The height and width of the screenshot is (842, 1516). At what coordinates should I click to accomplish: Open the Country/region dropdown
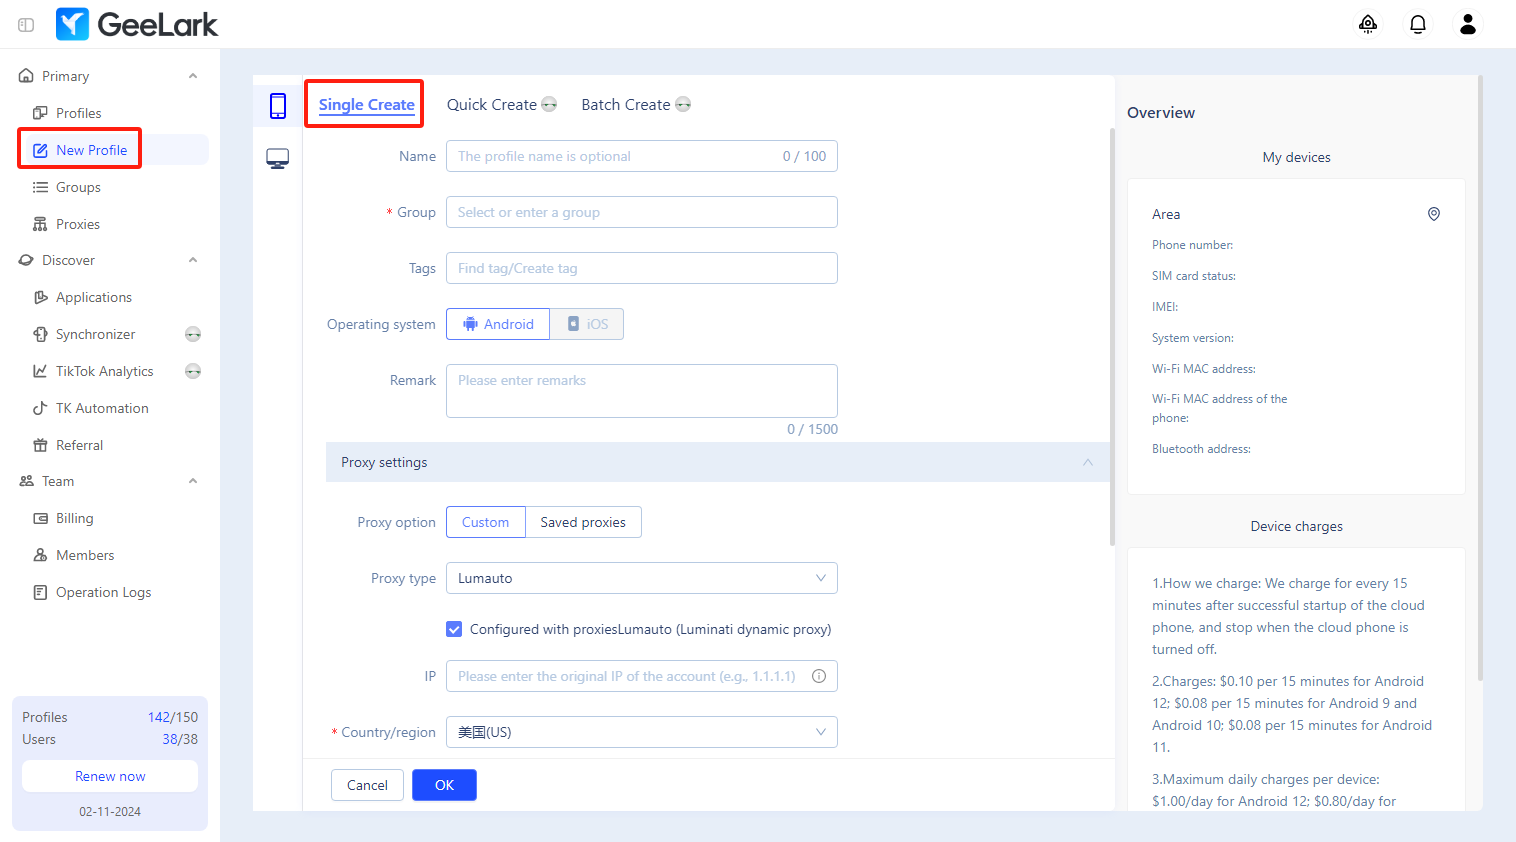(x=641, y=732)
